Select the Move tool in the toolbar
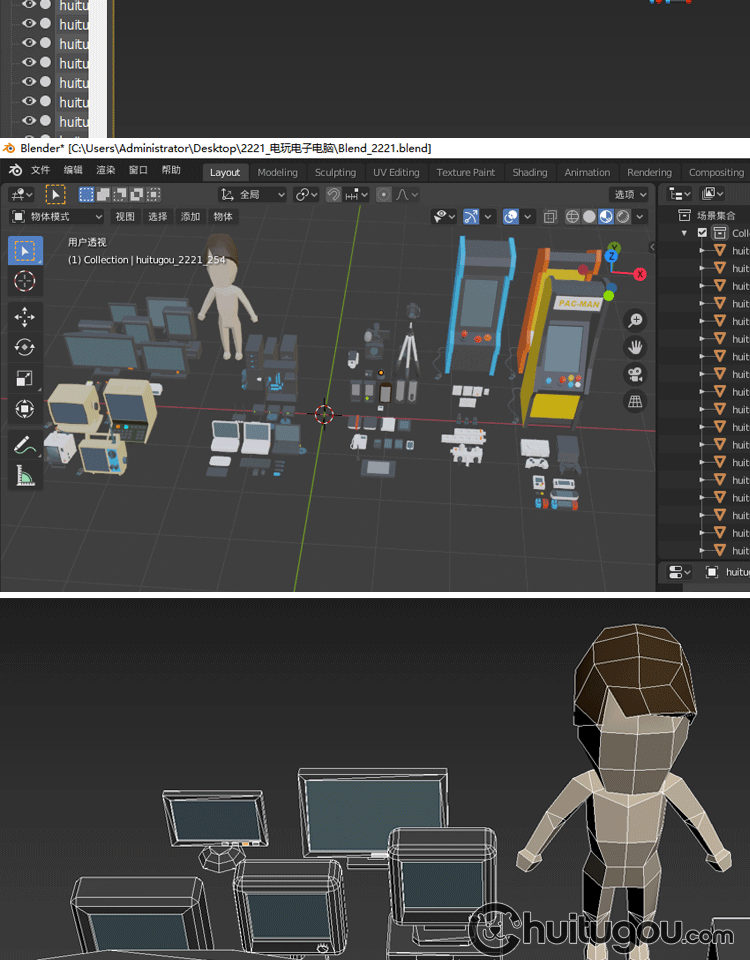The image size is (750, 960). point(25,317)
